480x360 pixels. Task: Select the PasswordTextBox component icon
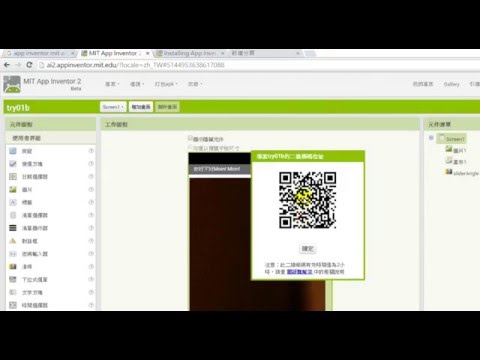tap(13, 254)
